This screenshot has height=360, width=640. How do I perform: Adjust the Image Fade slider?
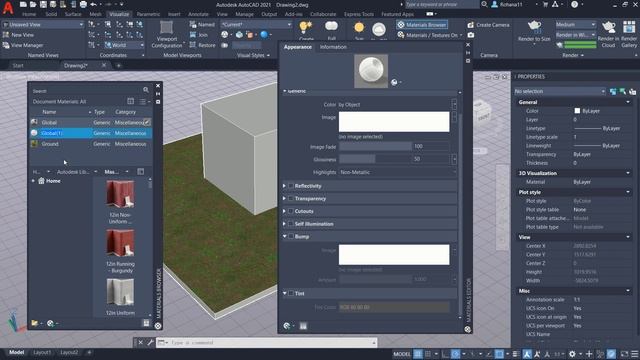(375, 146)
